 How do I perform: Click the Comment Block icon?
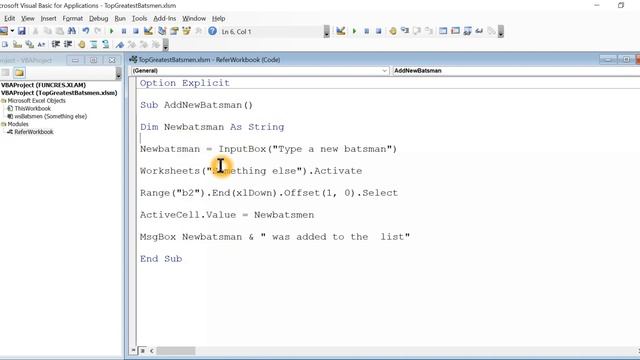click(x=94, y=44)
